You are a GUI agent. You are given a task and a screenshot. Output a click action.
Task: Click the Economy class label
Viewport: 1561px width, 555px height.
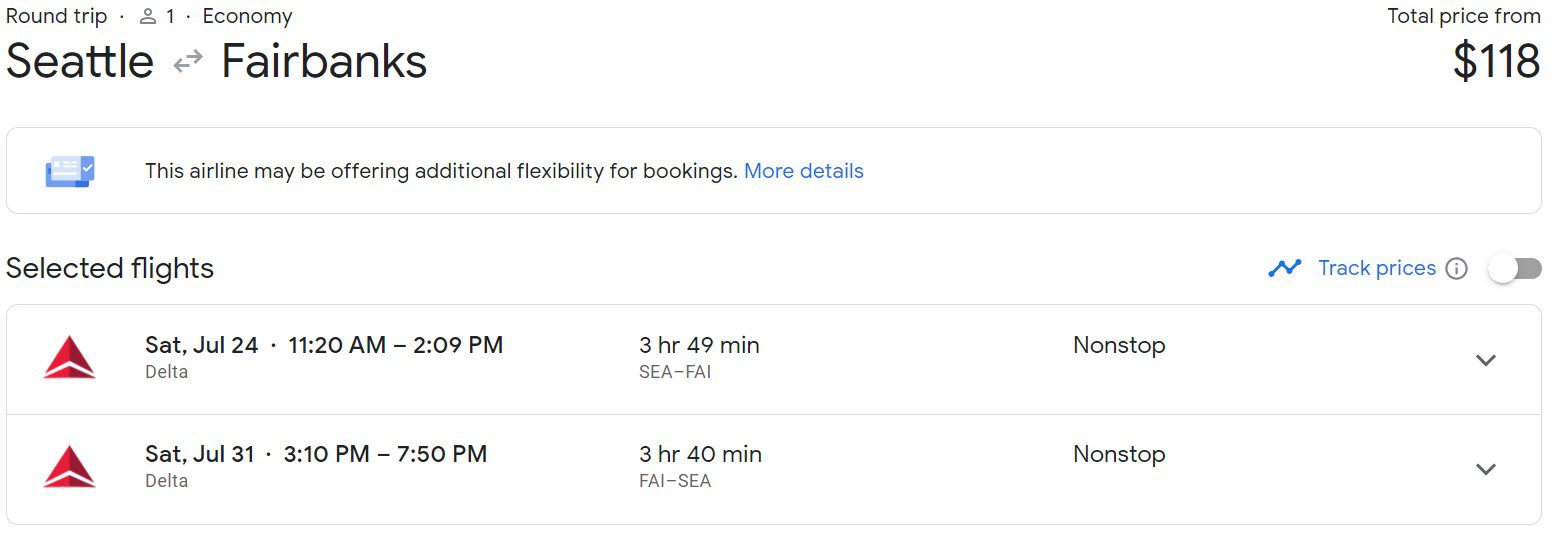click(248, 17)
